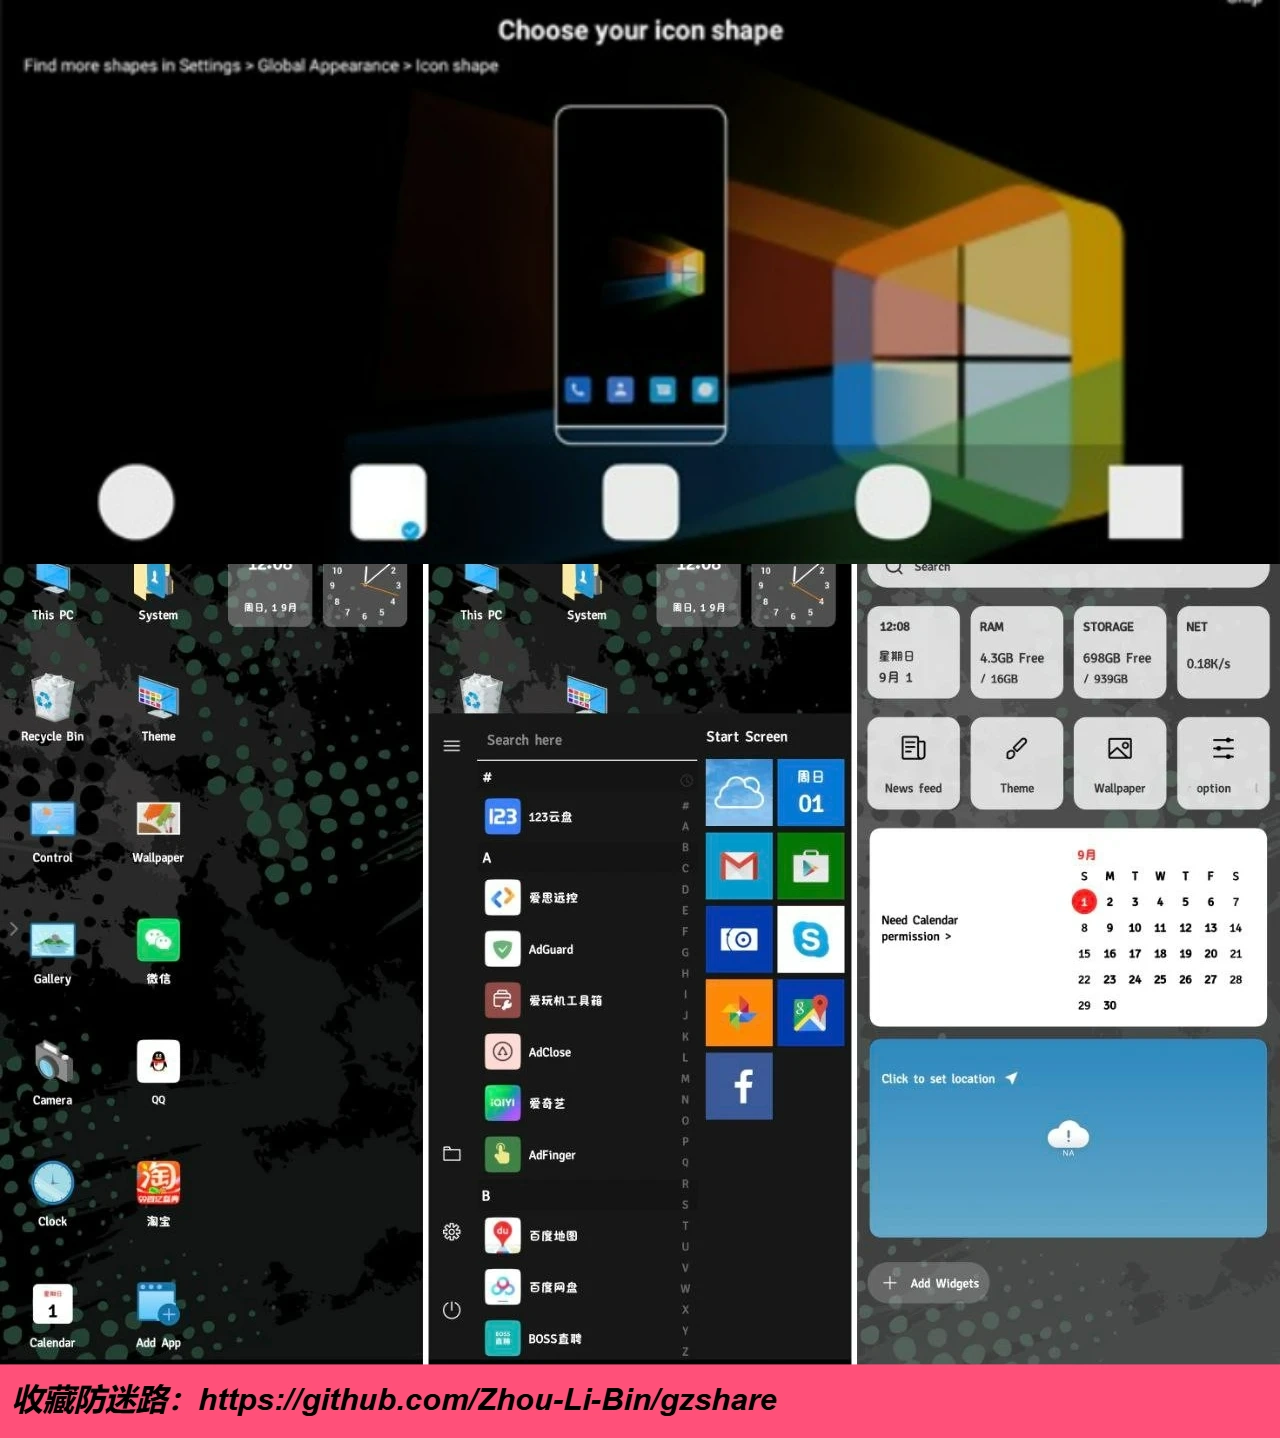Open the Wallpaper widget button
The width and height of the screenshot is (1280, 1438).
point(1120,762)
